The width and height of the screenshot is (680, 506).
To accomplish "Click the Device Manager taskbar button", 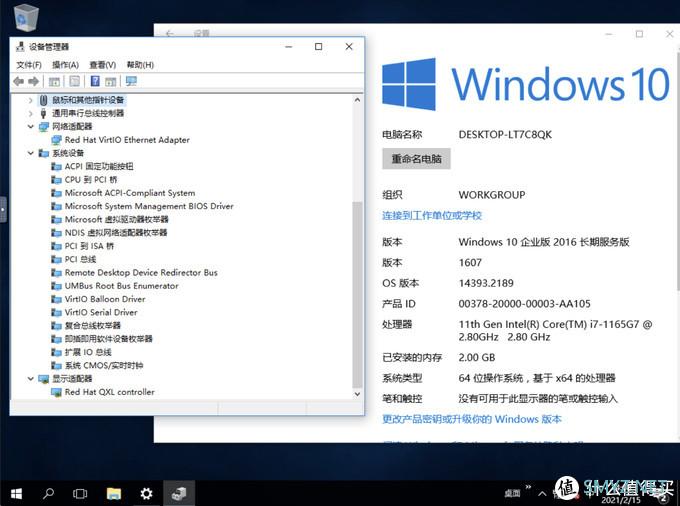I will [x=179, y=493].
